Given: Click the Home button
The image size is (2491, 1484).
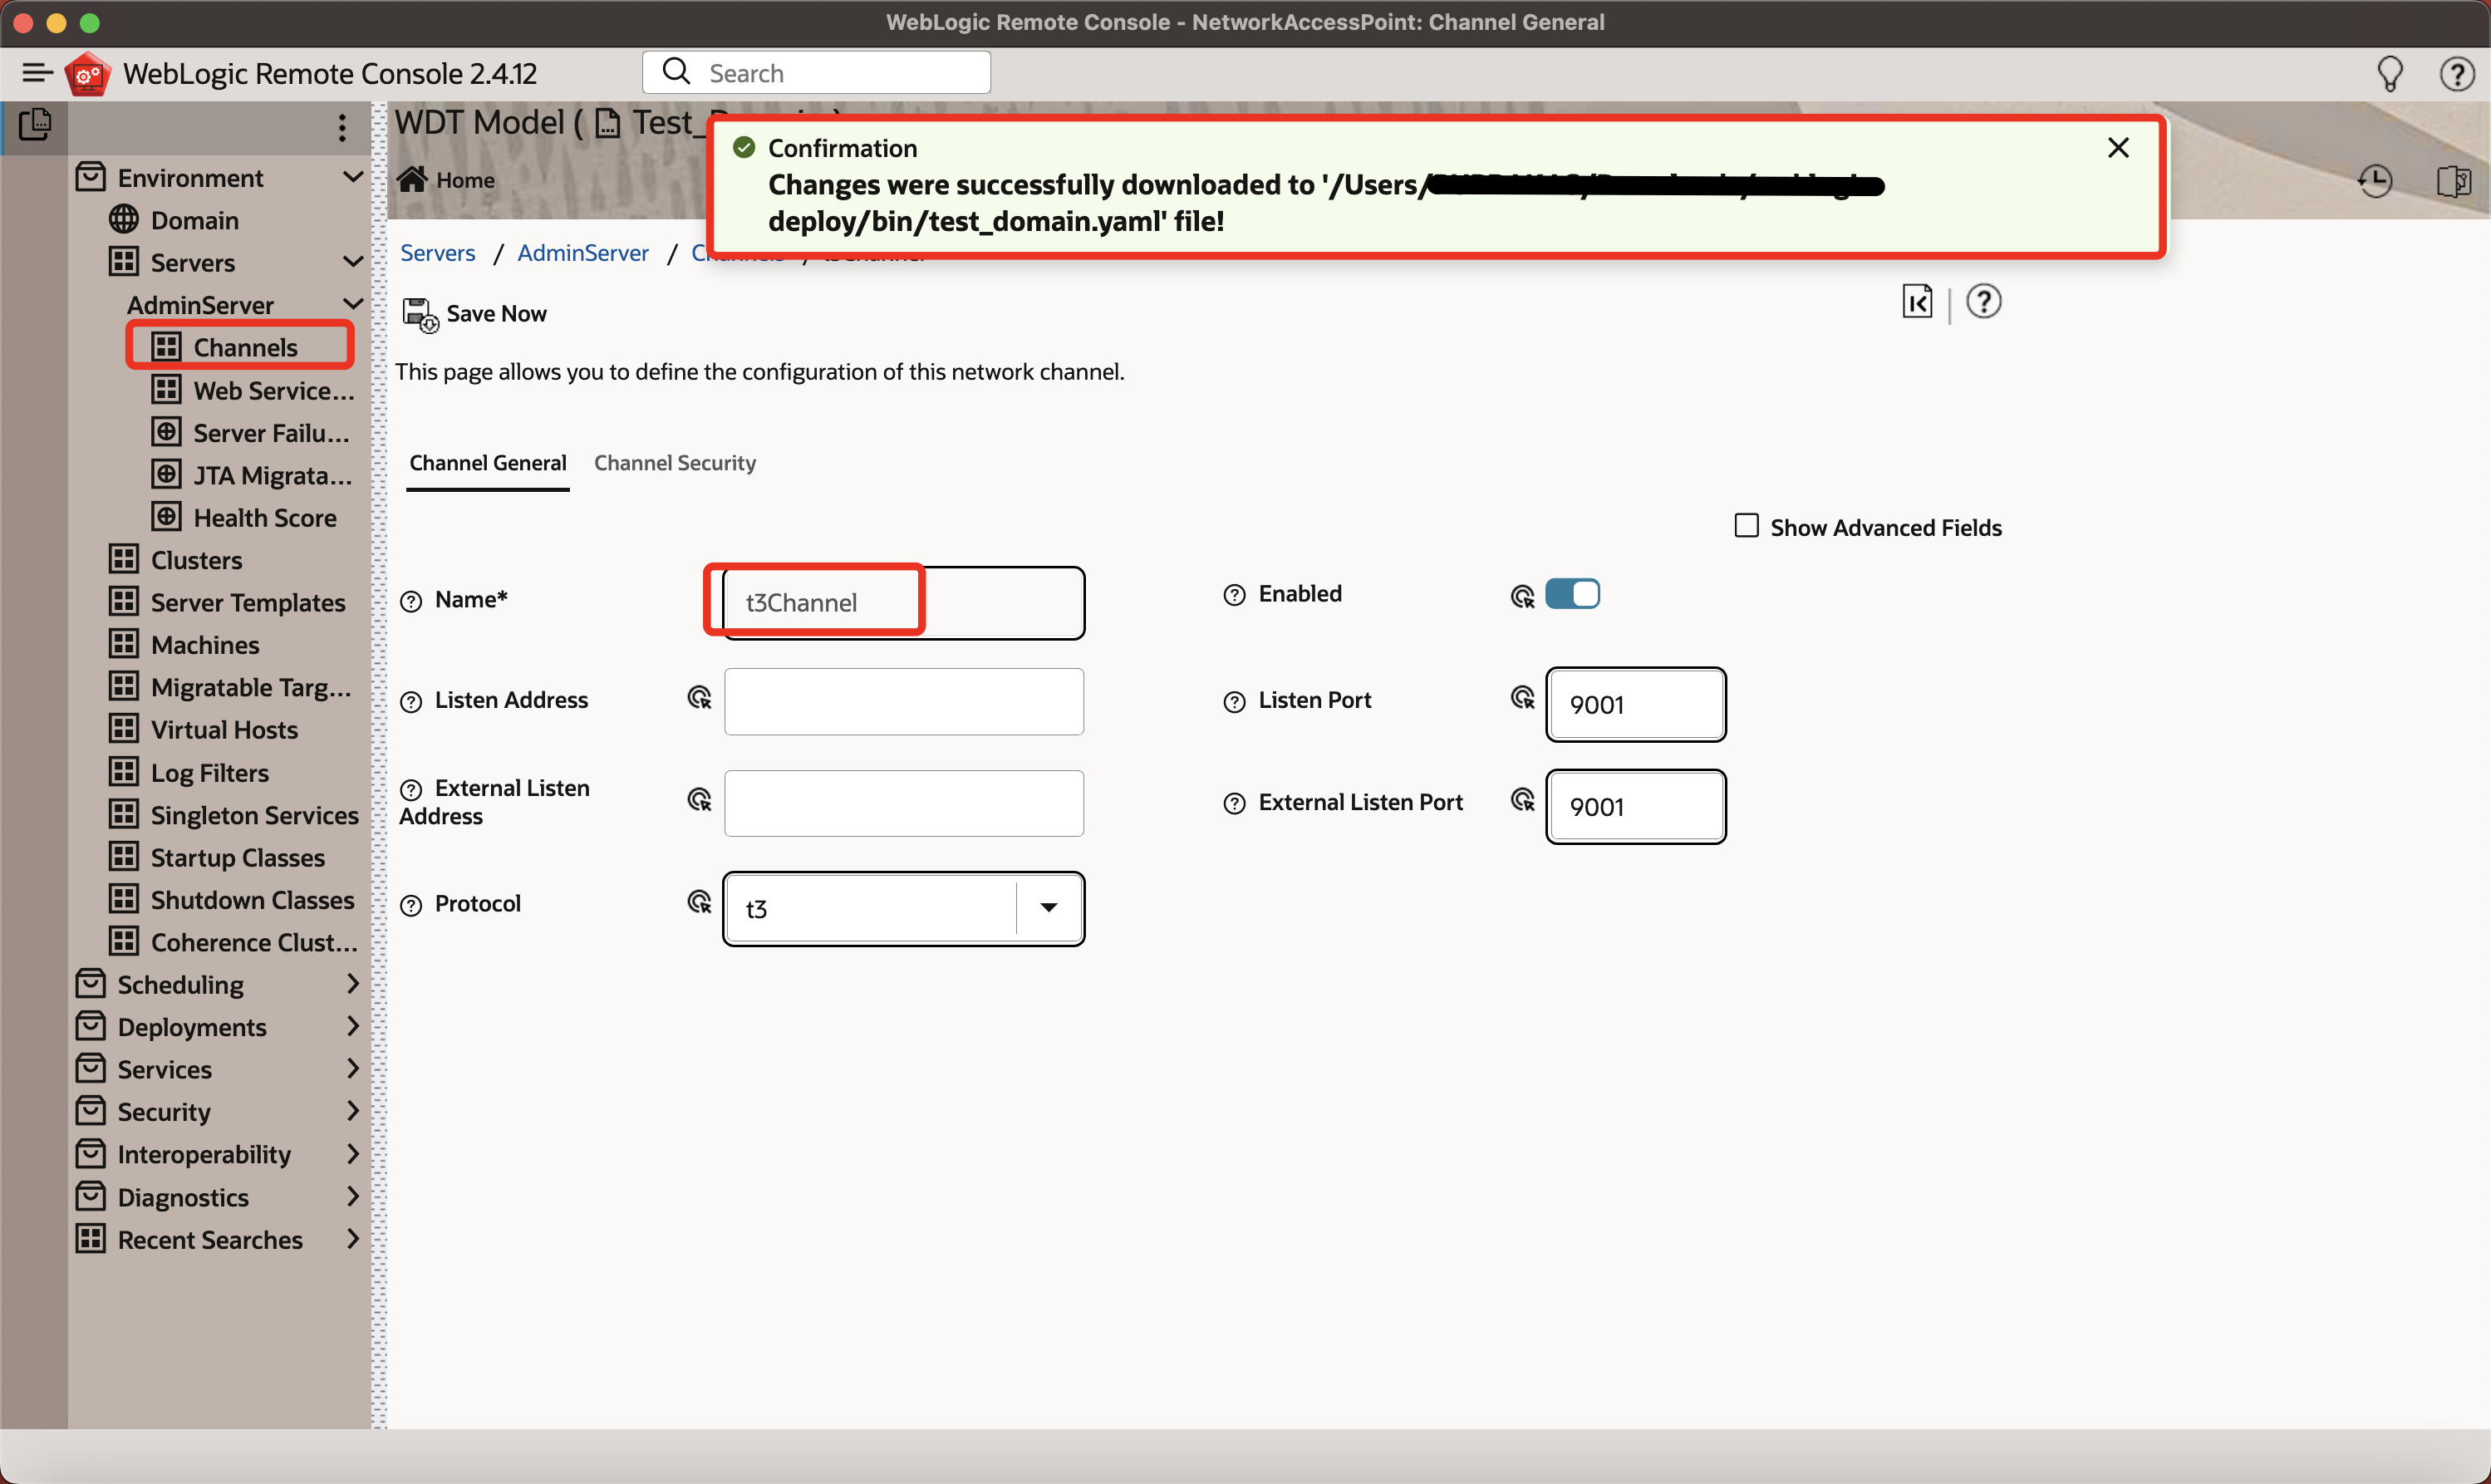Looking at the screenshot, I should click(x=447, y=180).
